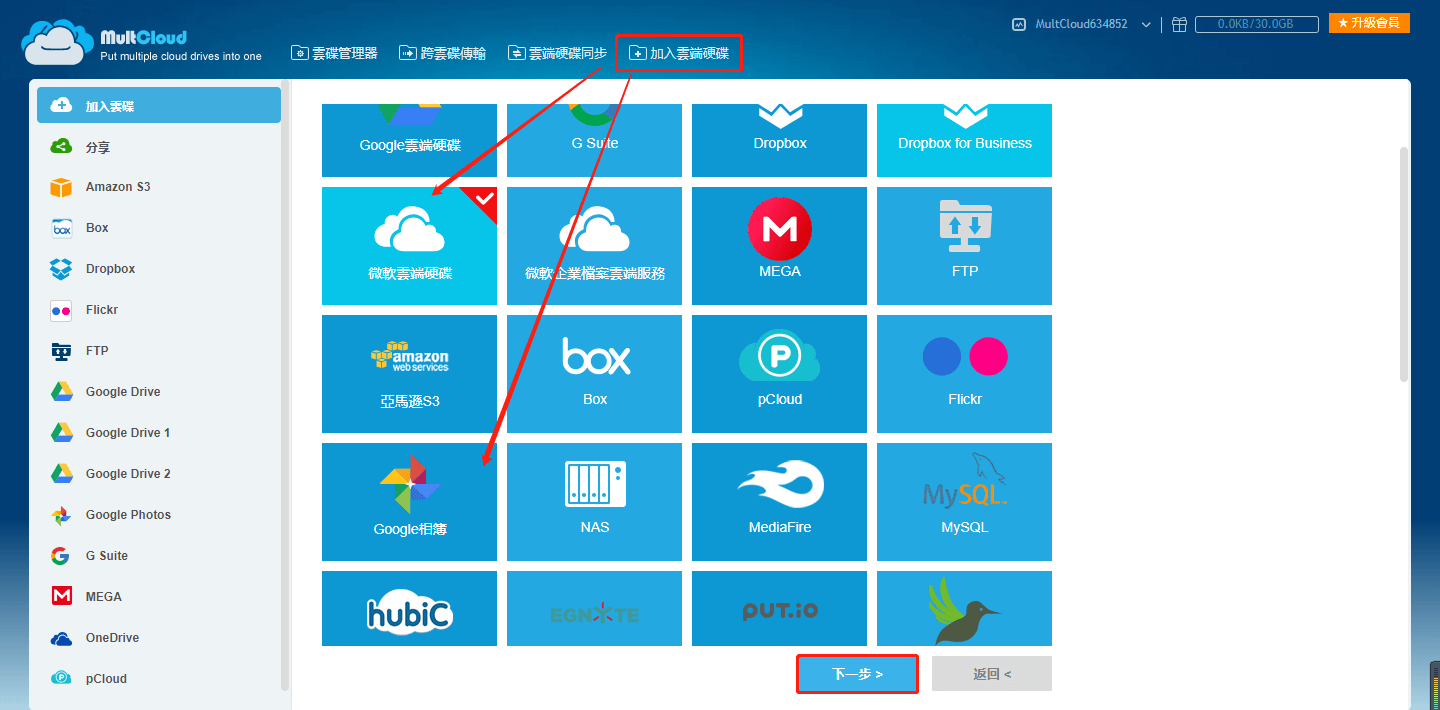Select the Google雲端硬碟 cloud tile
Image resolution: width=1440 pixels, height=710 pixels.
pos(409,140)
